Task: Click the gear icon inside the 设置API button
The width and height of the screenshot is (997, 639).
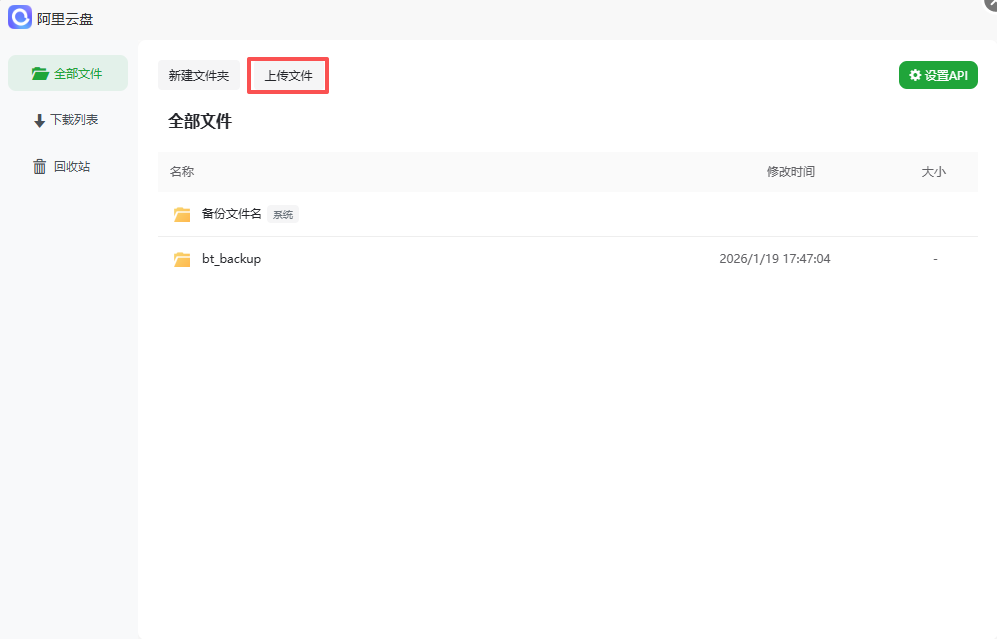Action: [915, 74]
